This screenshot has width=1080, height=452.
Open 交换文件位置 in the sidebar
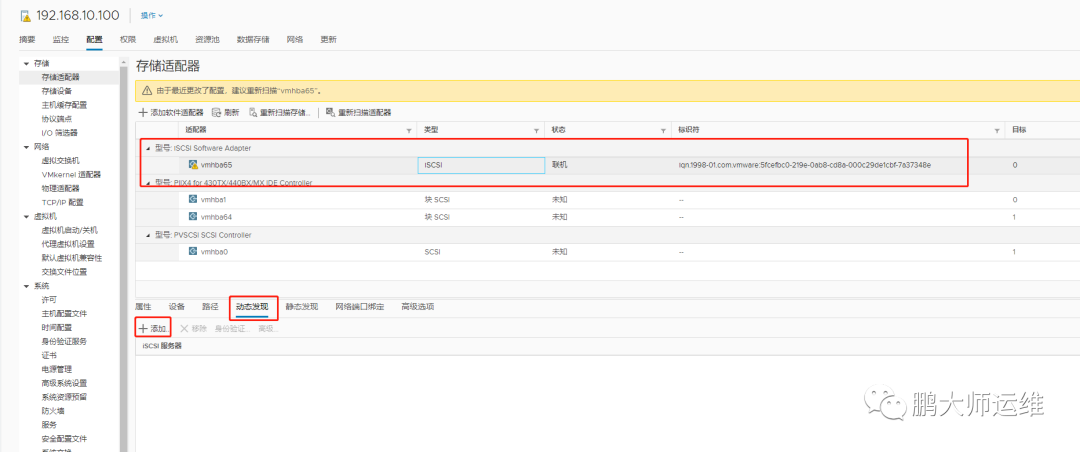(x=64, y=271)
